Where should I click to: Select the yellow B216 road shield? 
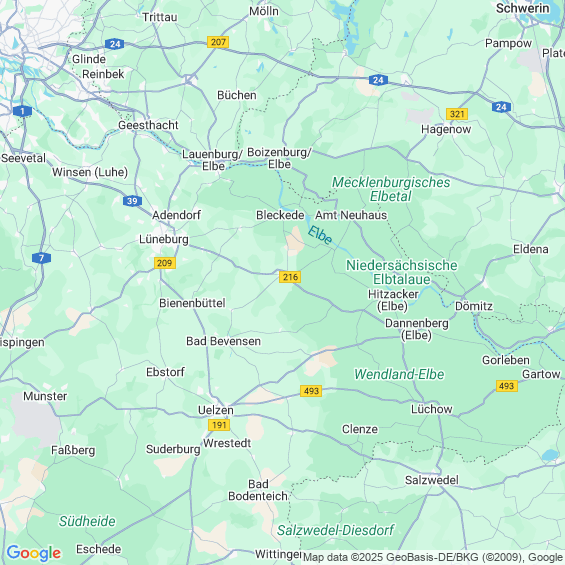(290, 277)
